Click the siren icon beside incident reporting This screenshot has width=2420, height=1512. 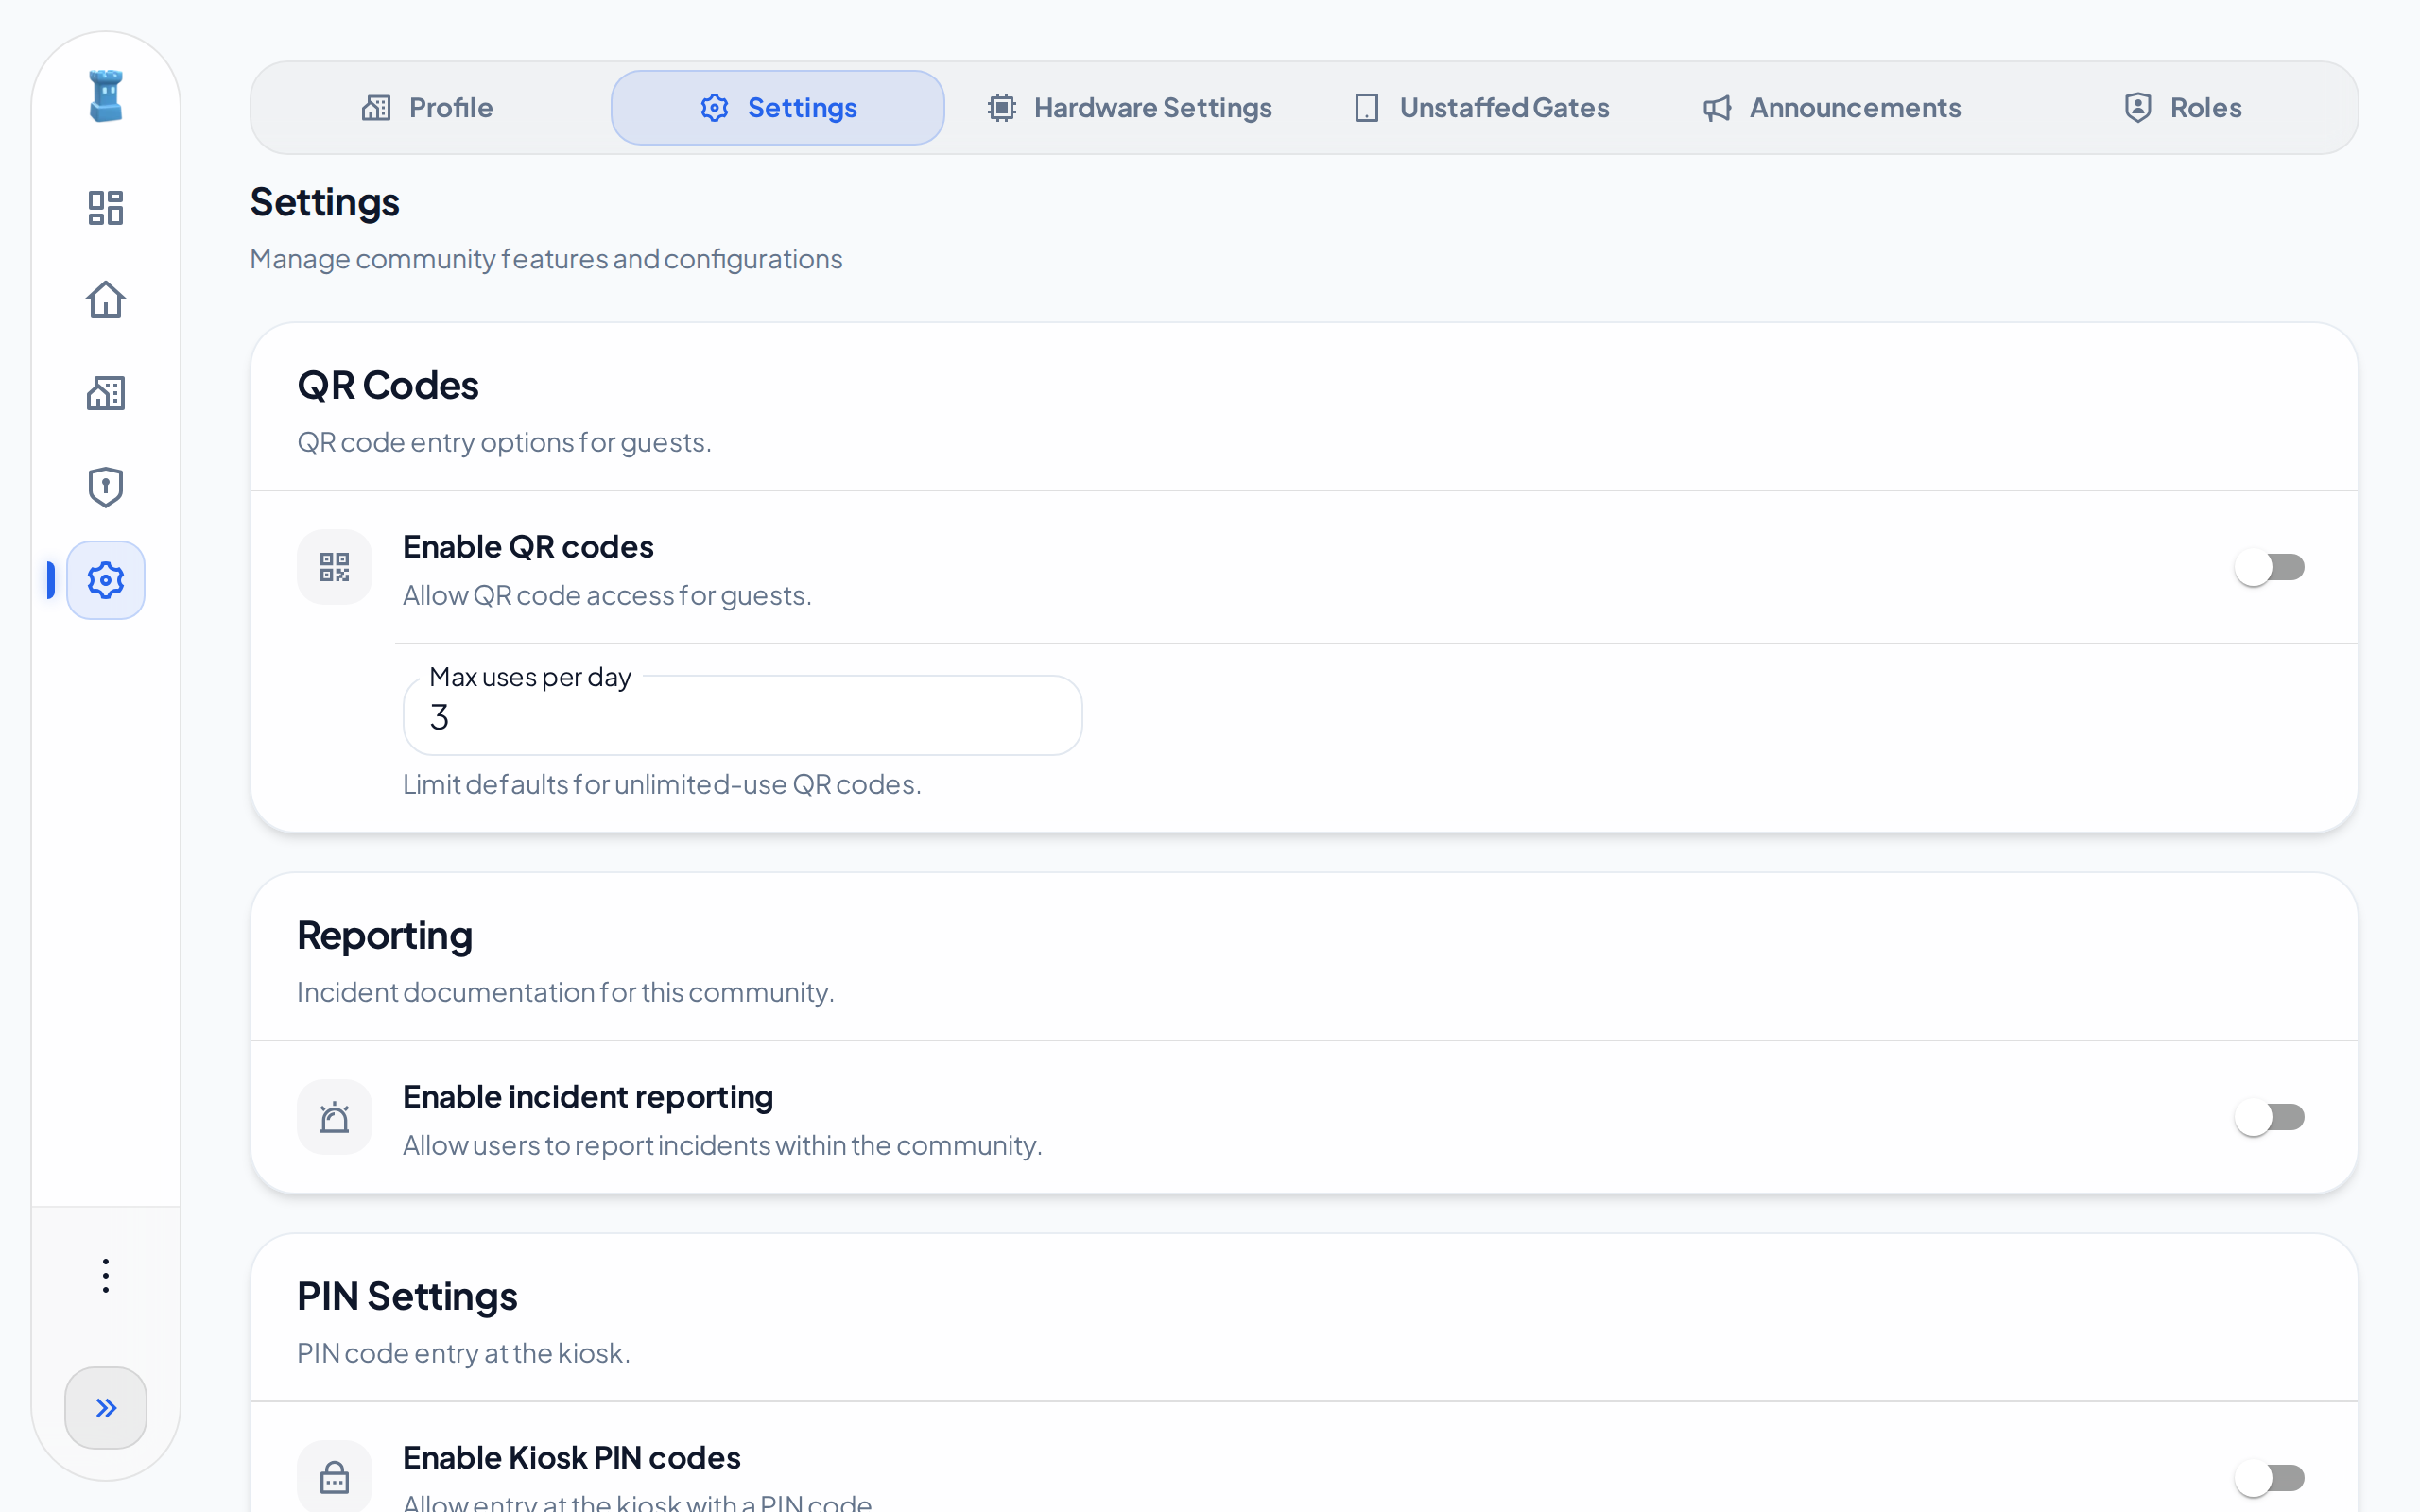(335, 1117)
